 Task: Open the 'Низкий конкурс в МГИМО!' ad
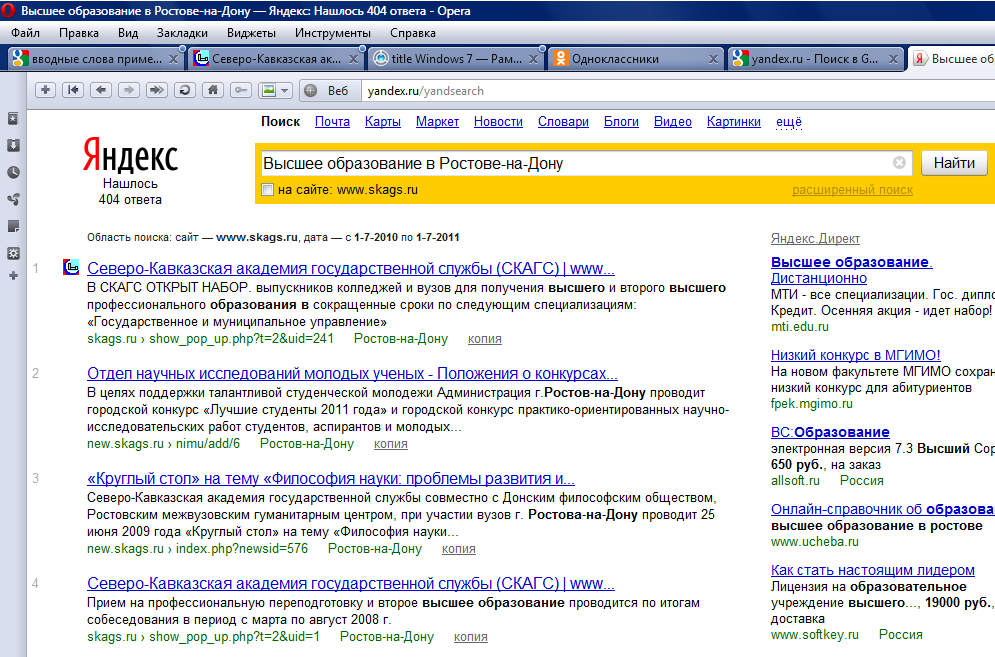(x=855, y=355)
